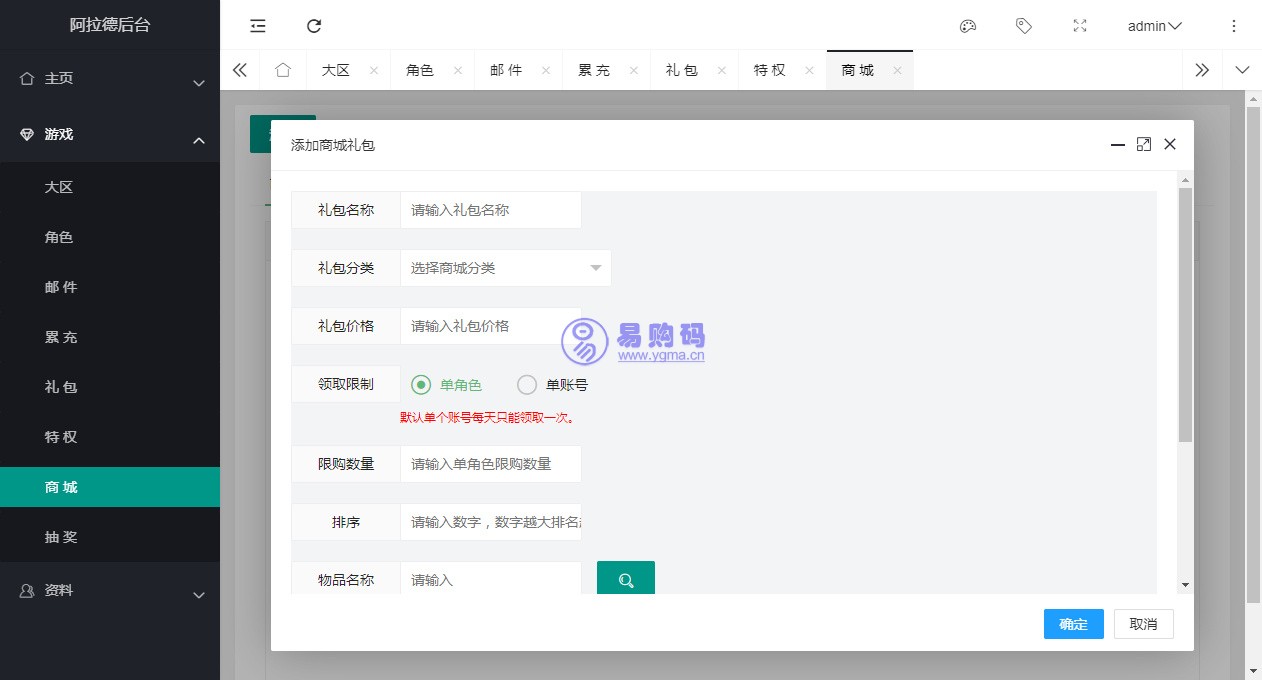The width and height of the screenshot is (1262, 680).
Task: Go to the home tab icon
Action: (x=283, y=70)
